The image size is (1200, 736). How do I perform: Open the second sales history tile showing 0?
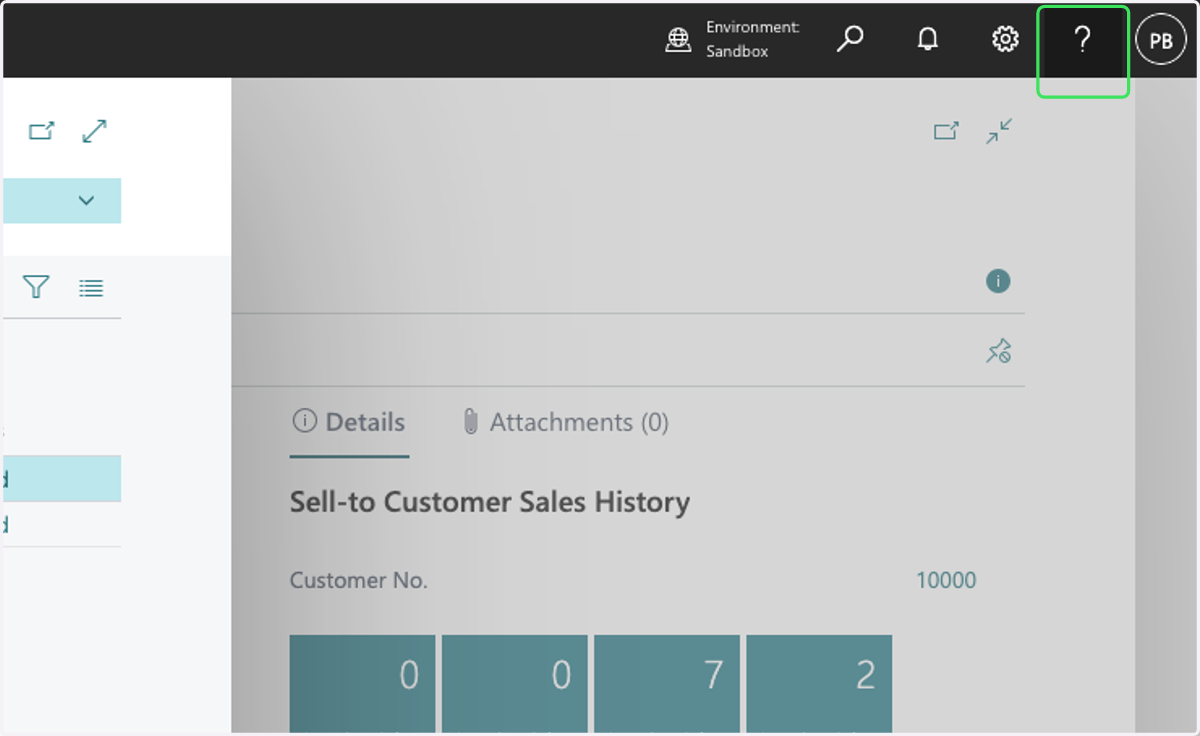coord(515,684)
